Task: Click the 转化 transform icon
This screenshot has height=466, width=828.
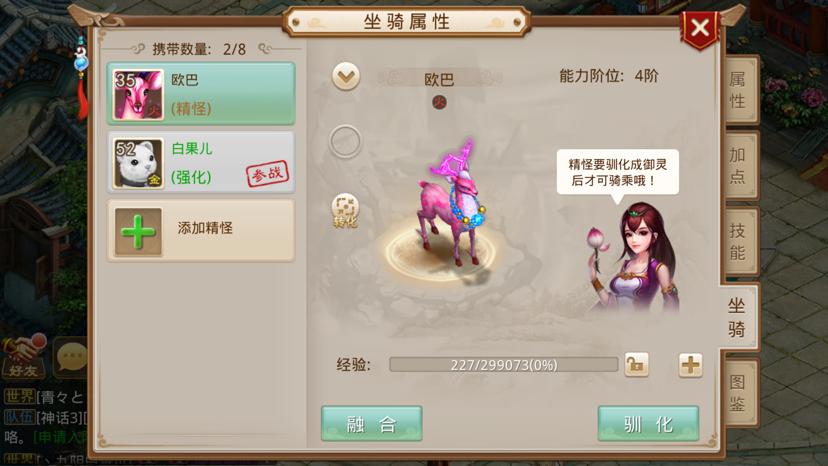Action: [345, 210]
